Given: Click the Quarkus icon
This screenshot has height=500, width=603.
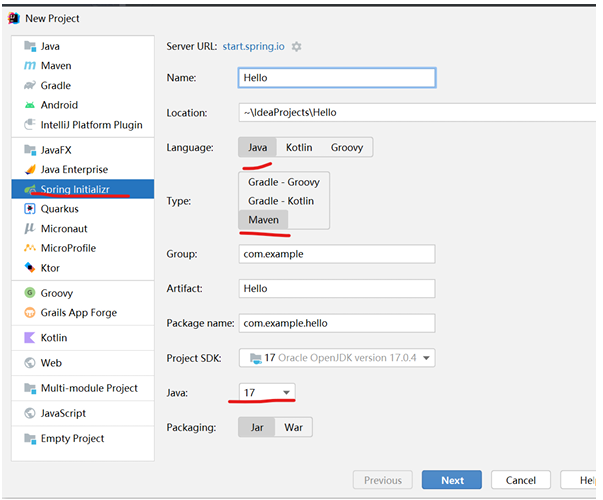Looking at the screenshot, I should pyautogui.click(x=30, y=209).
